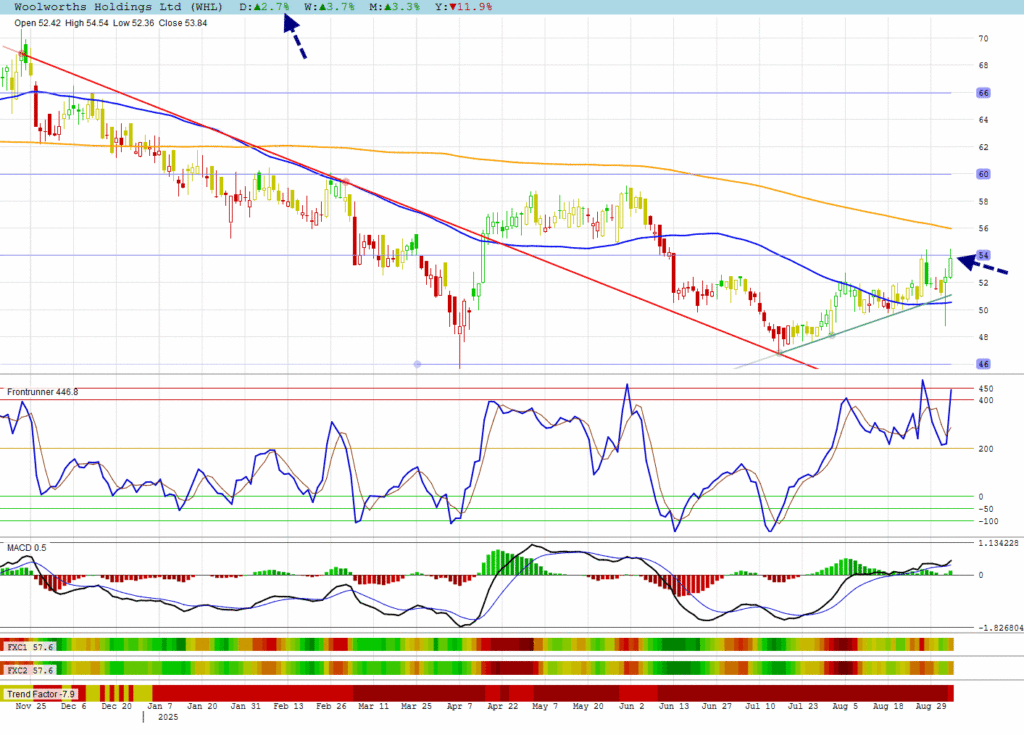The width and height of the screenshot is (1024, 735).
Task: Click the 70 price axis label
Action: coord(983,39)
